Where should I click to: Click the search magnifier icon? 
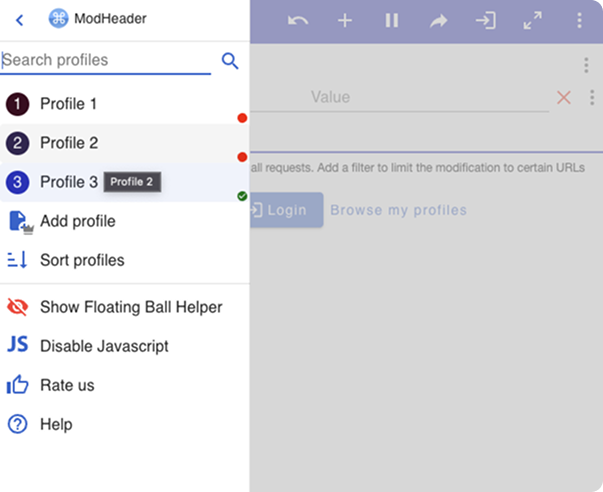tap(230, 61)
